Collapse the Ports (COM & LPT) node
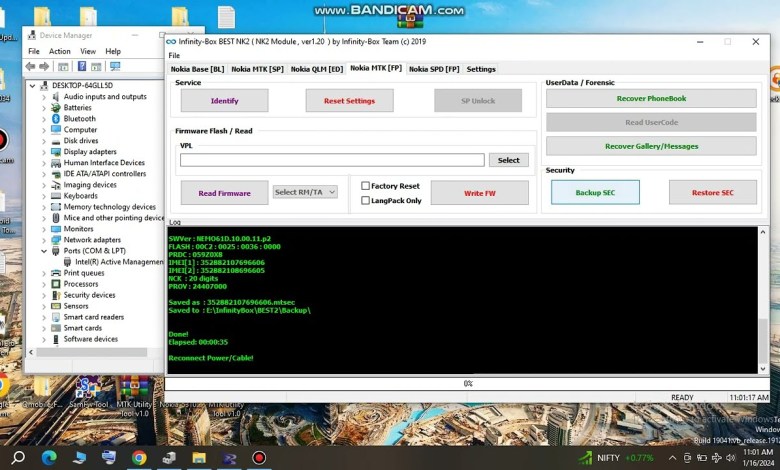This screenshot has width=780, height=470. click(x=44, y=251)
